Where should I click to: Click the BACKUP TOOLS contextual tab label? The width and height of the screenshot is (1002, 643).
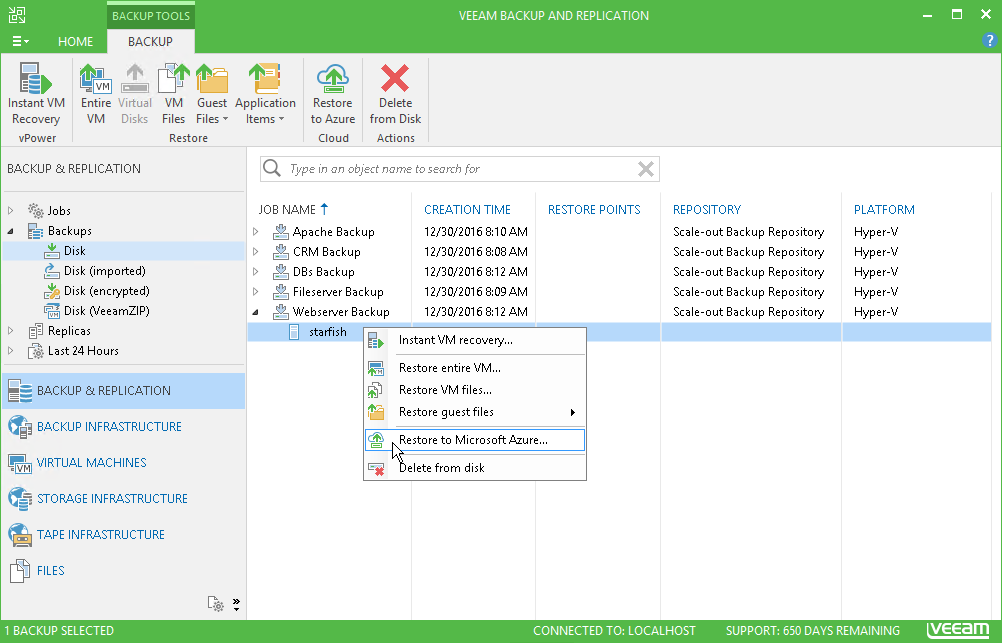coord(151,16)
